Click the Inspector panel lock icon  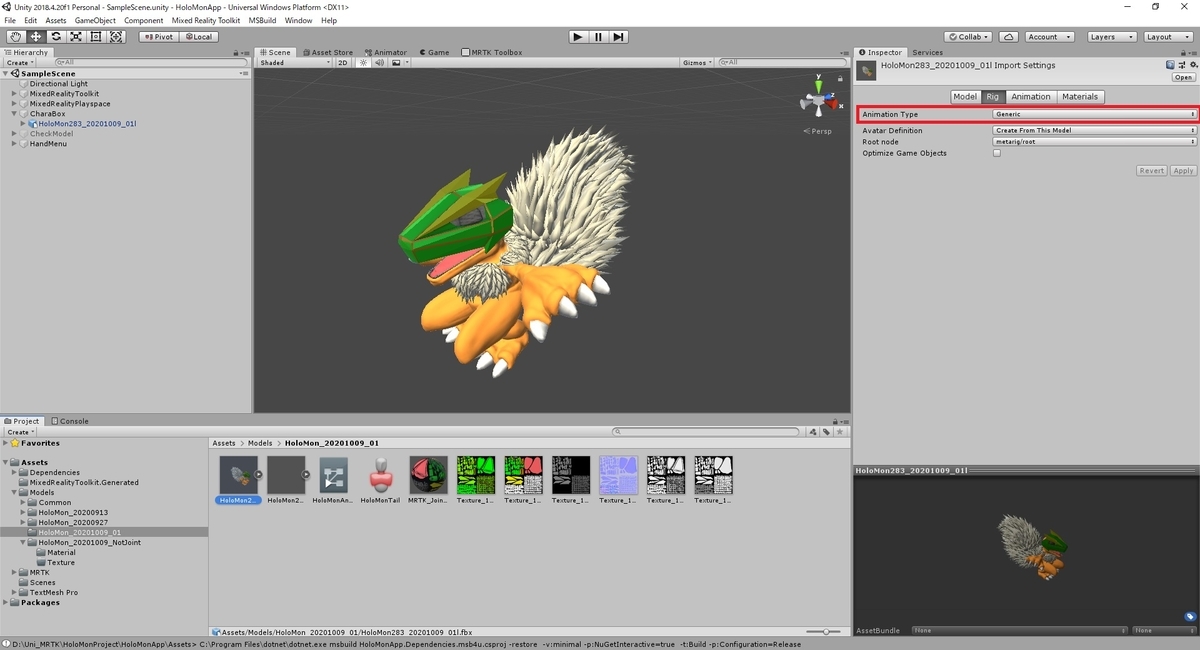point(1183,53)
